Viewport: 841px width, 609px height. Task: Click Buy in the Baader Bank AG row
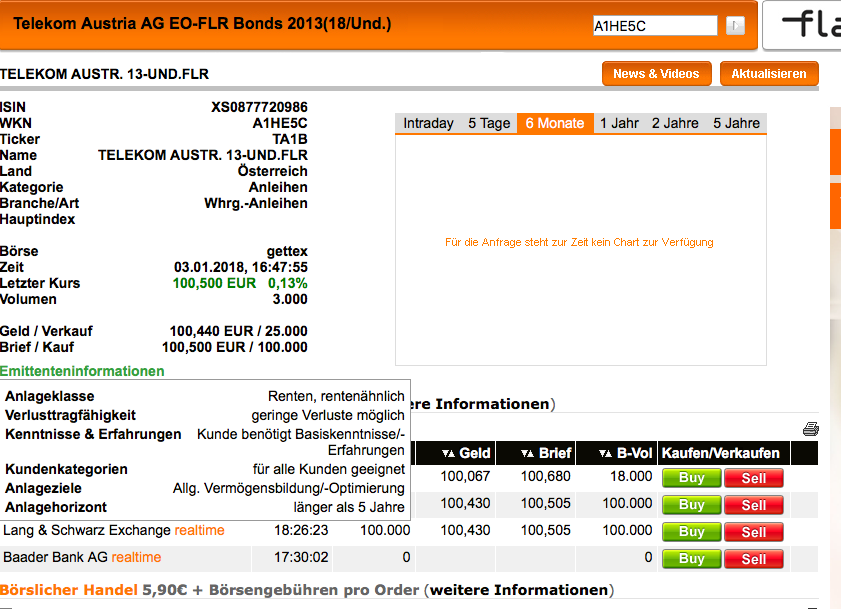(691, 559)
